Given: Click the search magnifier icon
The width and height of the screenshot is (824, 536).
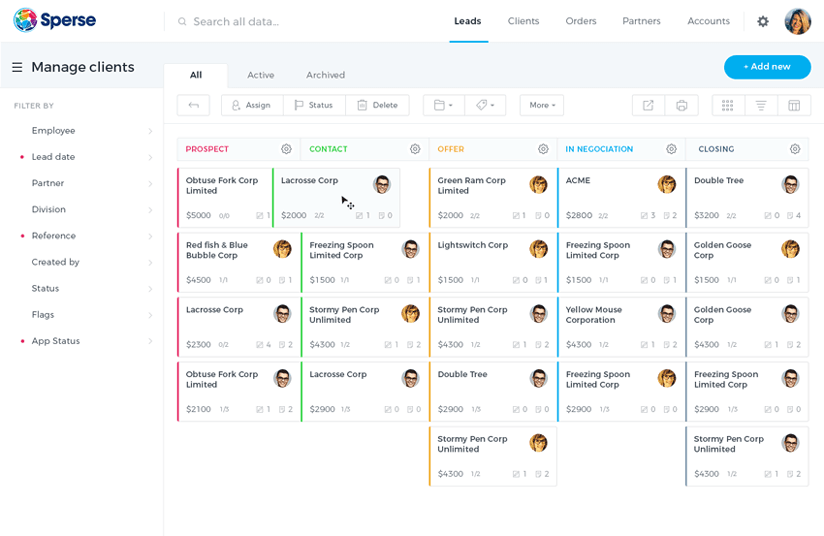Looking at the screenshot, I should [x=182, y=22].
